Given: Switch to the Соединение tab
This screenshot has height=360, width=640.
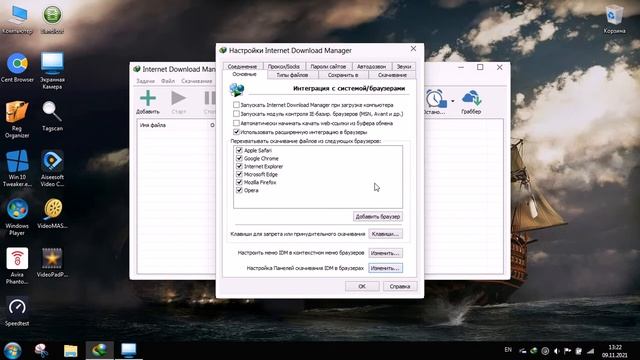Looking at the screenshot, I should 242,66.
